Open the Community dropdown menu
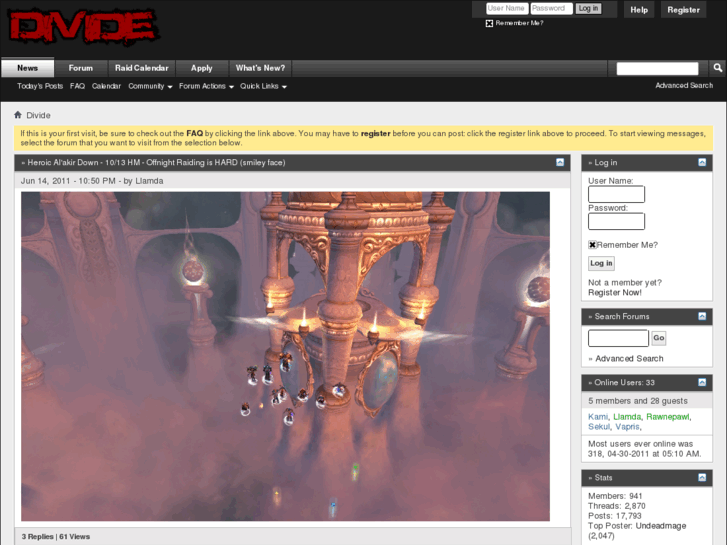Image resolution: width=727 pixels, height=545 pixels. pyautogui.click(x=150, y=86)
